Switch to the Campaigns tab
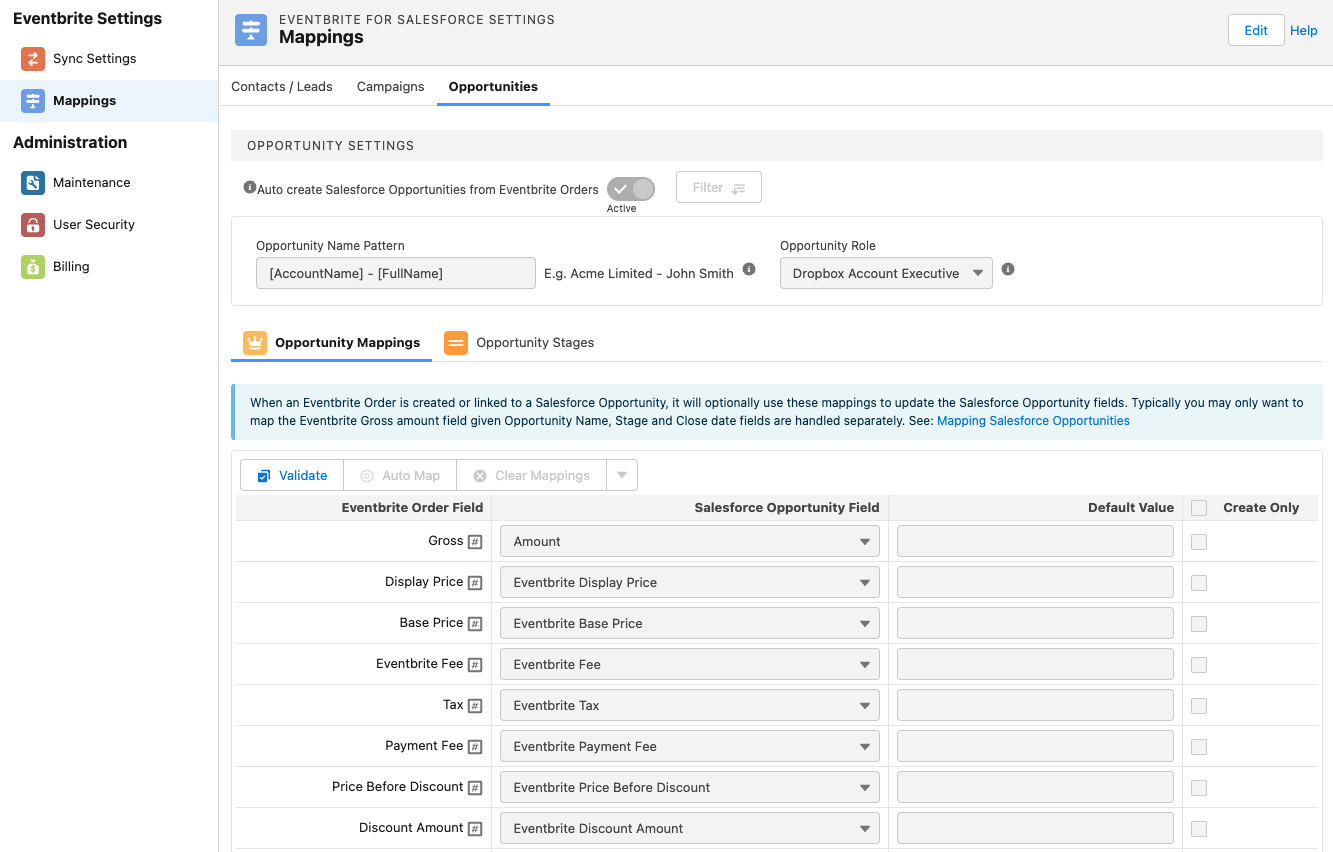Screen dimensions: 1333x852 pyautogui.click(x=391, y=87)
